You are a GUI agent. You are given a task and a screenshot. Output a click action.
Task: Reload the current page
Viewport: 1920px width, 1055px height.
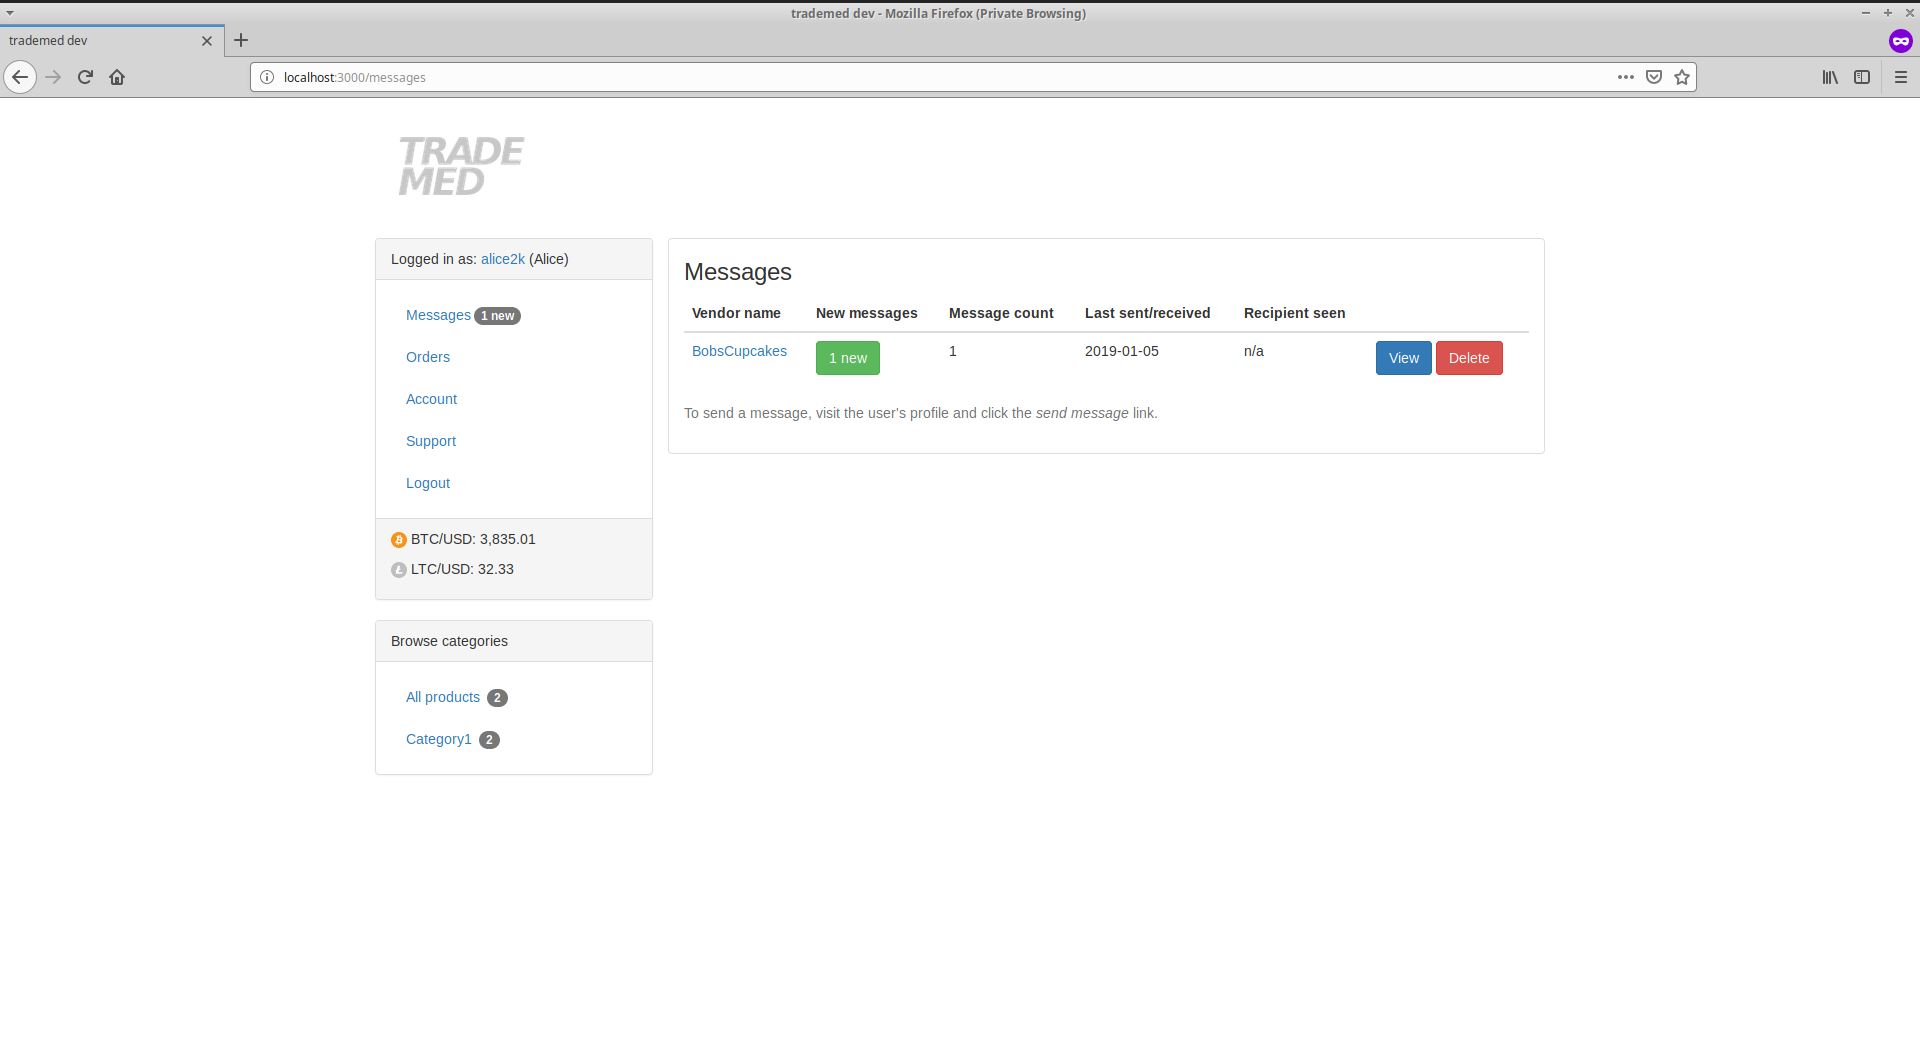[85, 77]
